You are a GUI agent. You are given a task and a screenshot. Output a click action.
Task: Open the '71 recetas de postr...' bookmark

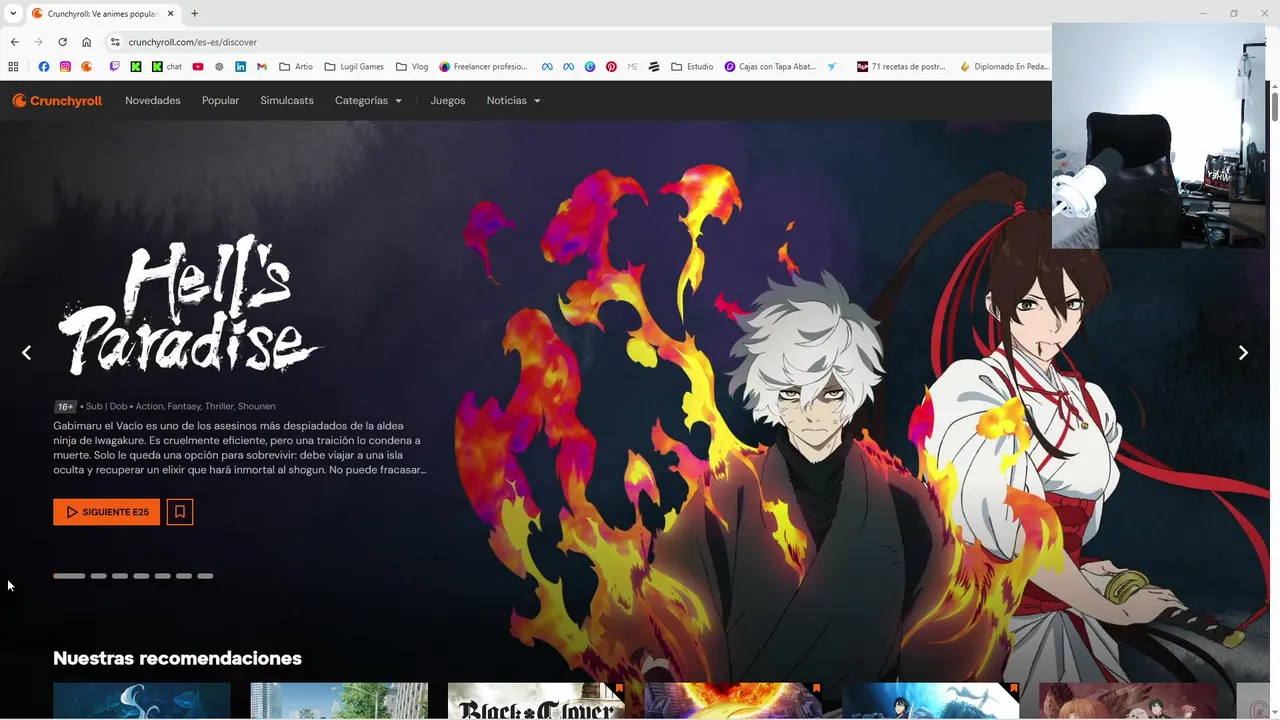(x=901, y=67)
